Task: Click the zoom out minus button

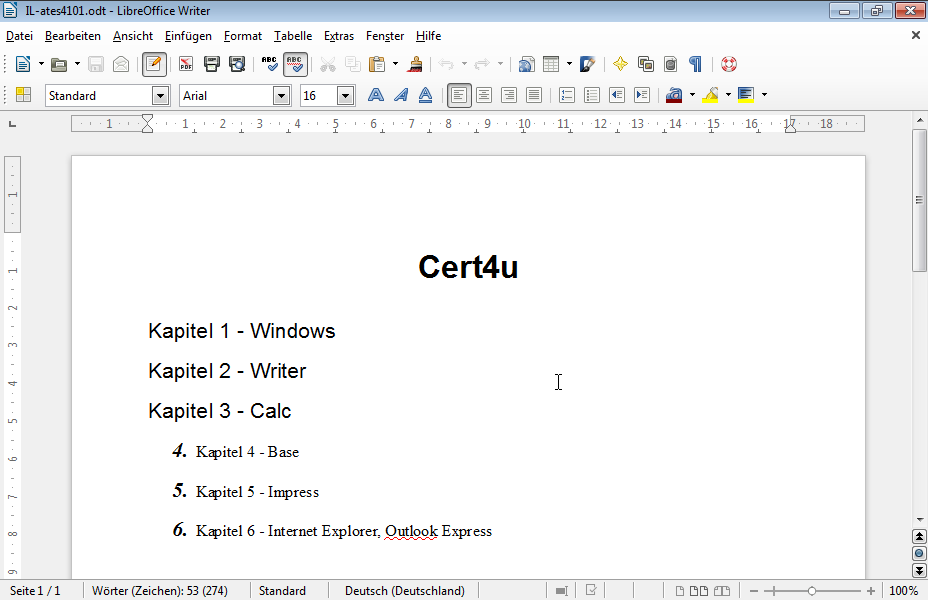Action: click(x=754, y=591)
